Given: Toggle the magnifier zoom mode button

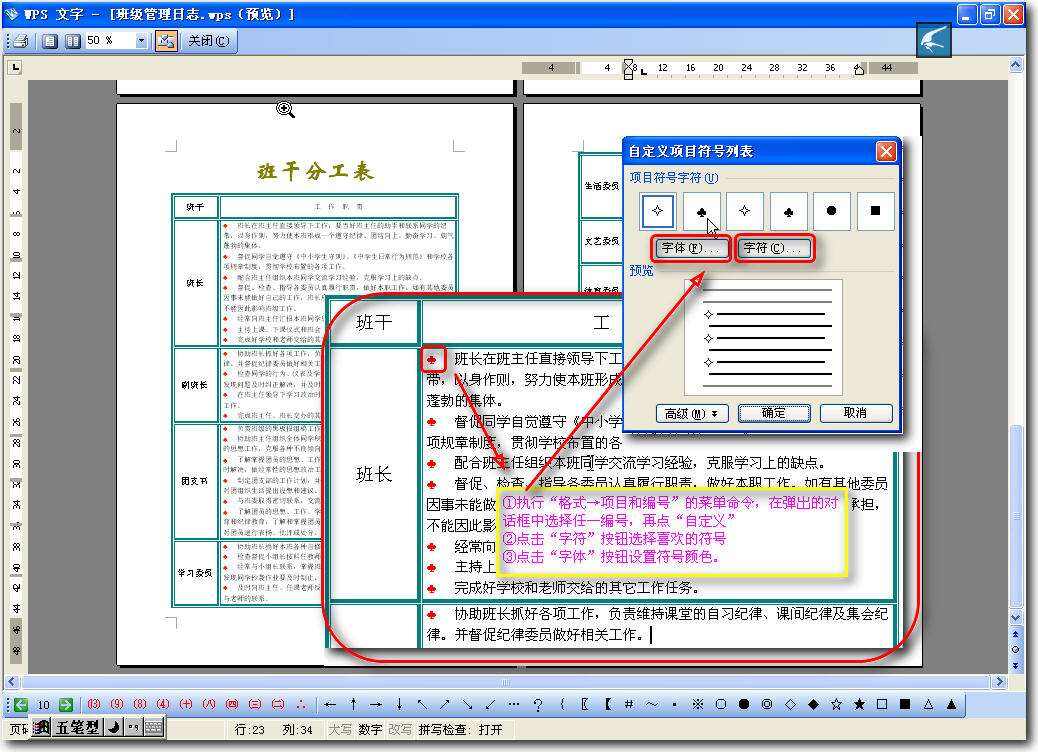Looking at the screenshot, I should [166, 41].
